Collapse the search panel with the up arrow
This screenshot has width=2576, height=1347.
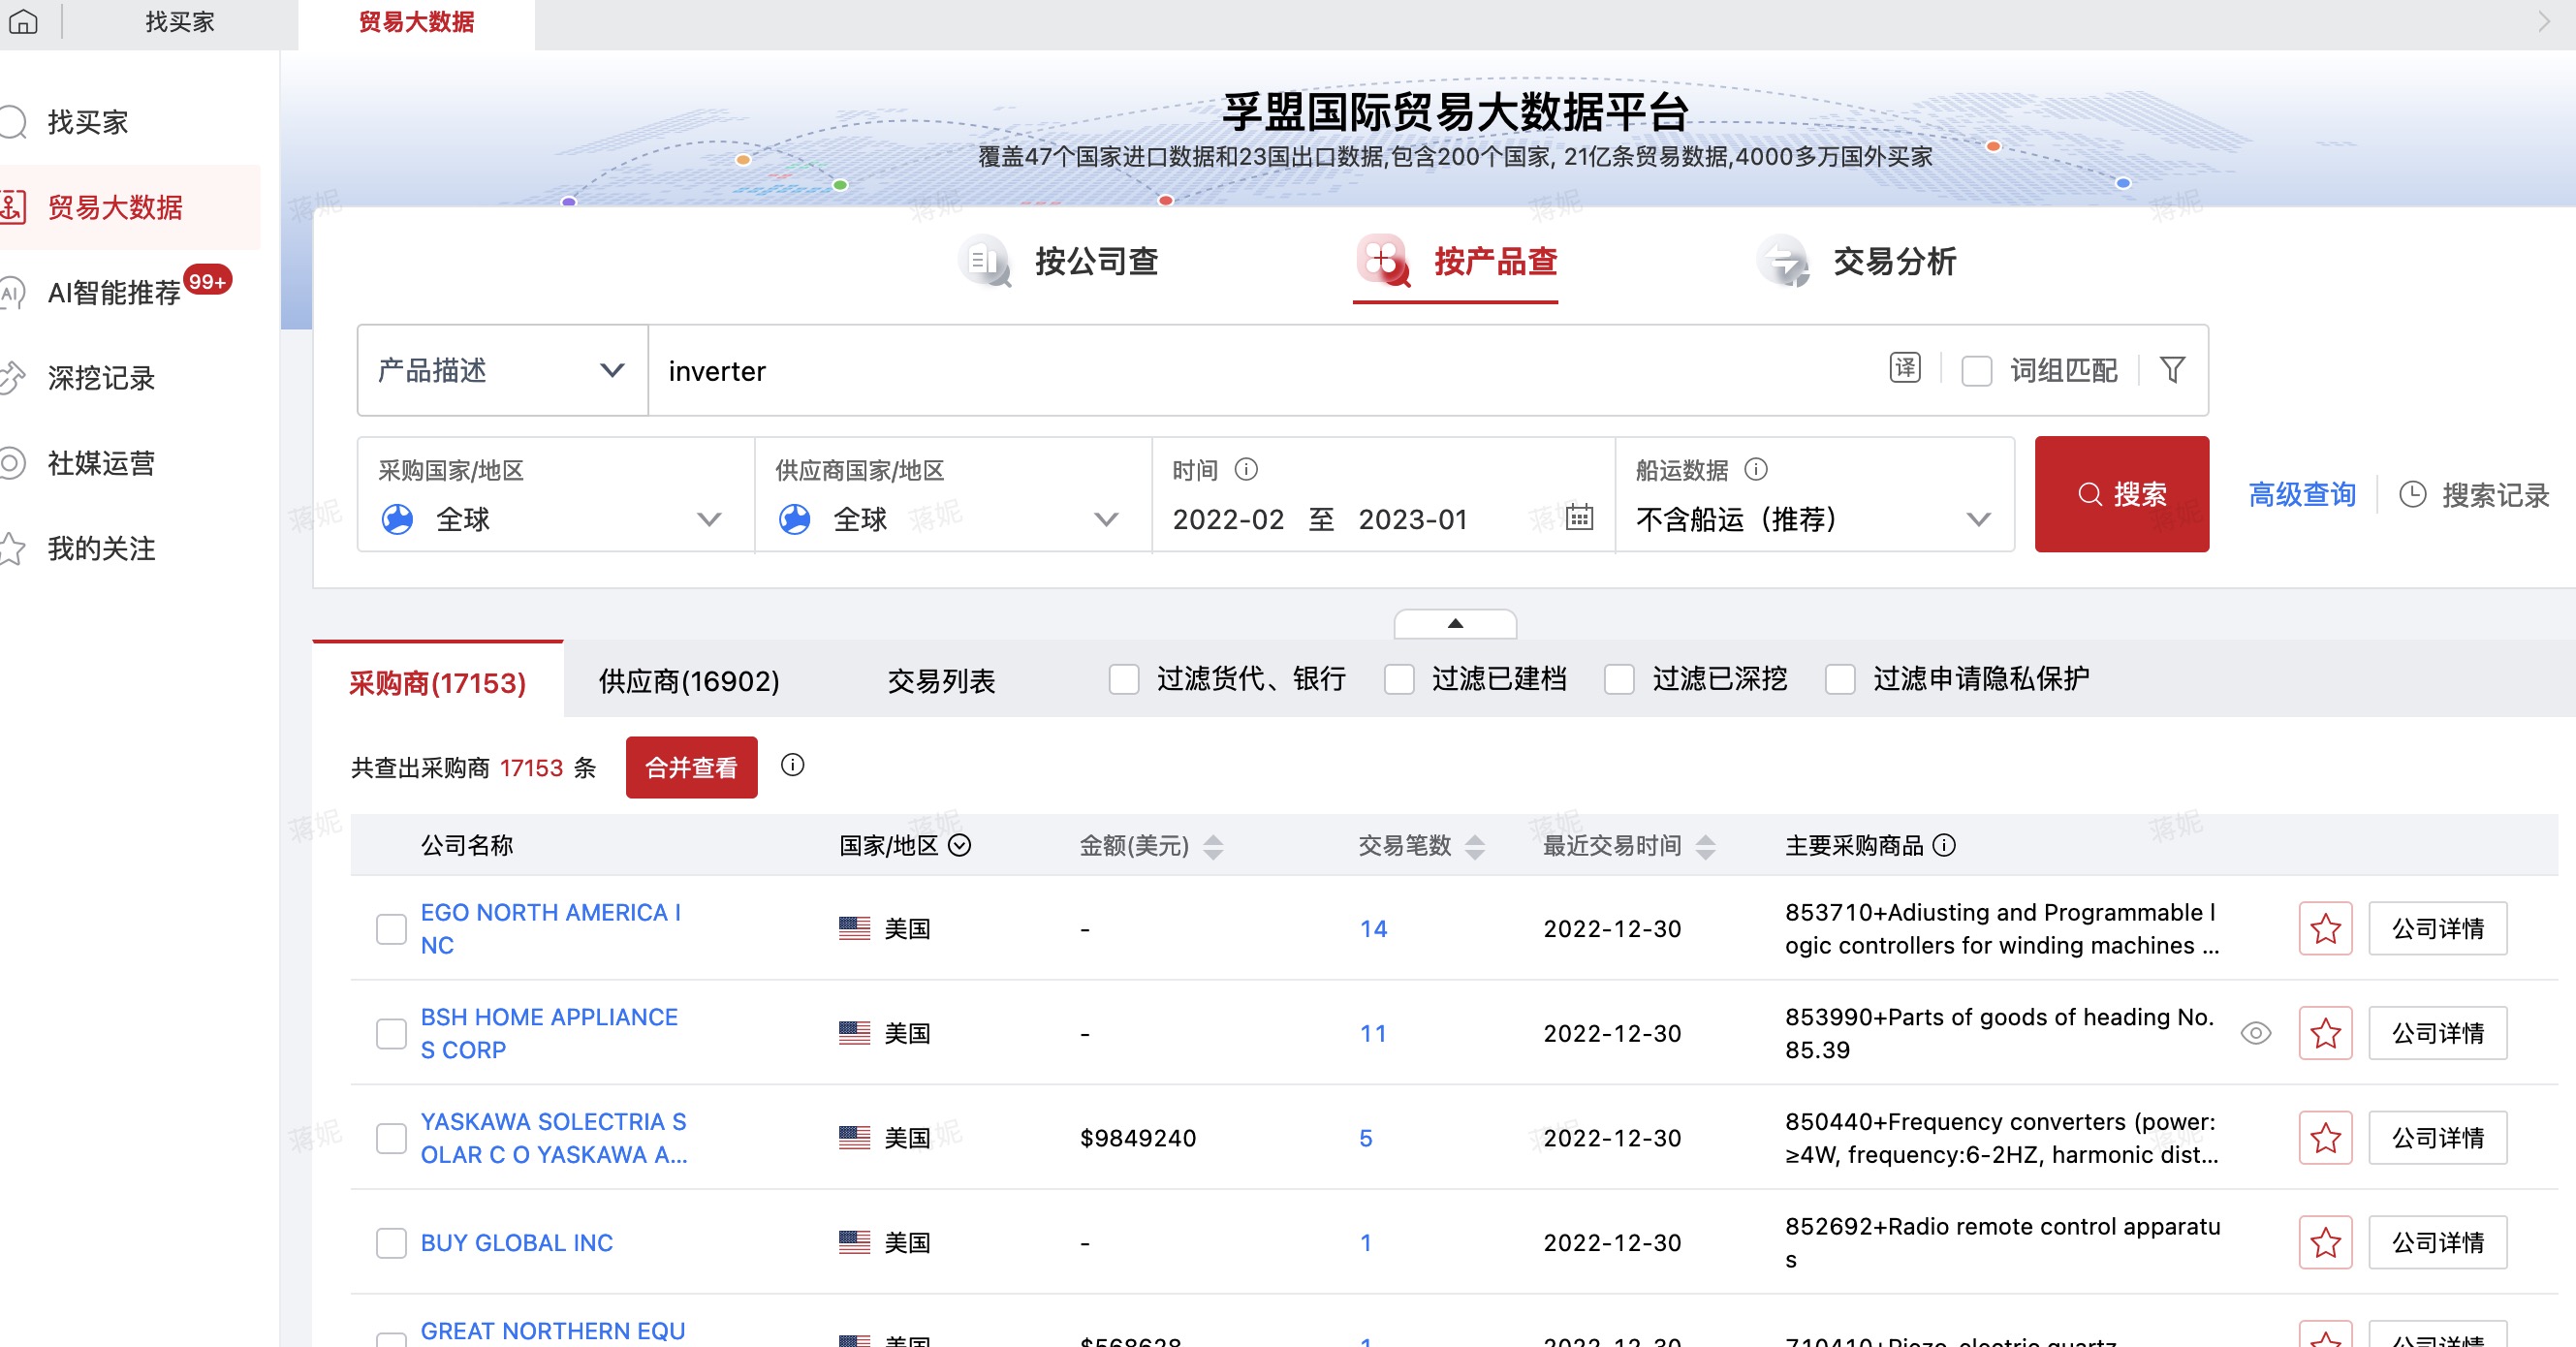tap(1454, 622)
